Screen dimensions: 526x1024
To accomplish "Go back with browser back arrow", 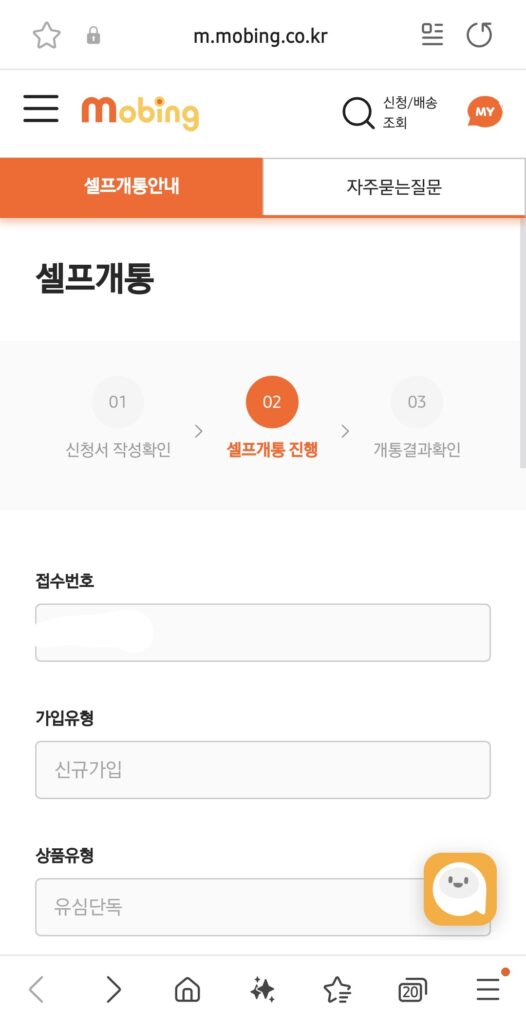I will coord(37,990).
